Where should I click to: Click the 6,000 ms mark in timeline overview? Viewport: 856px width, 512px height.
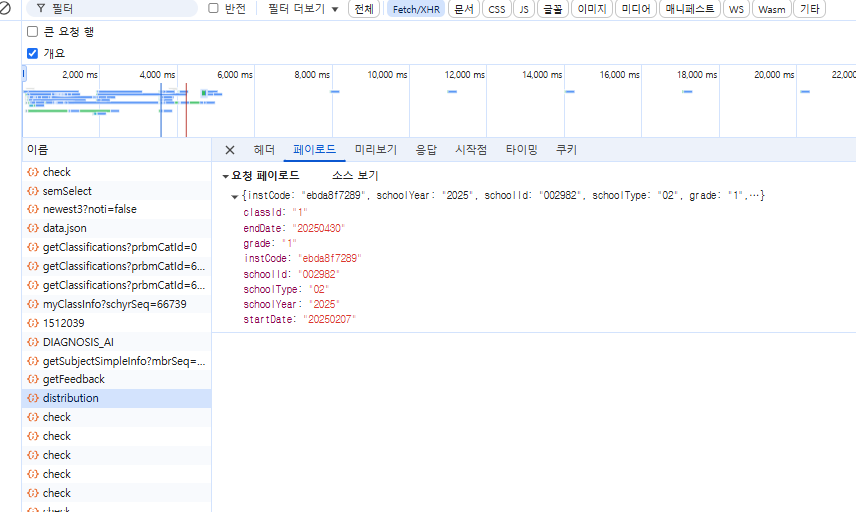tap(235, 75)
